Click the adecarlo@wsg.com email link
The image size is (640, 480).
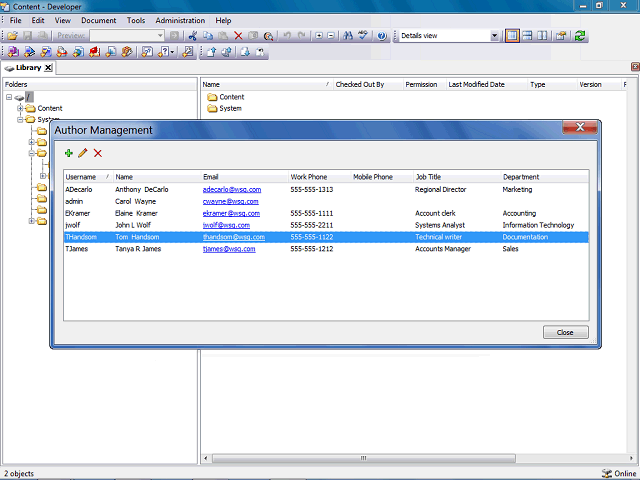pyautogui.click(x=232, y=189)
